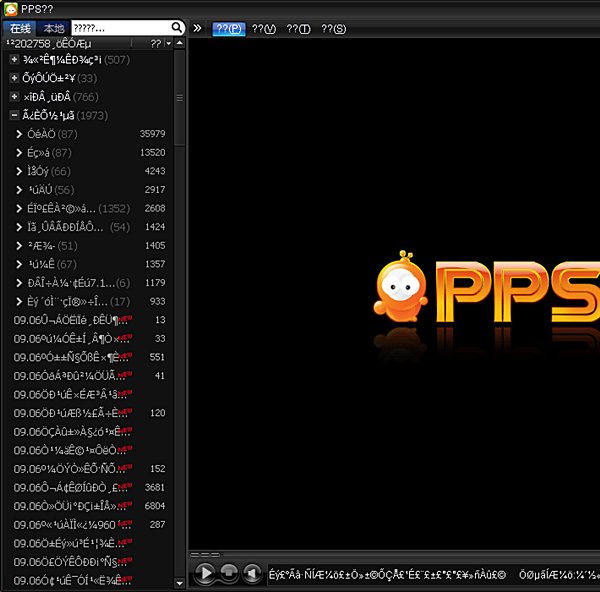
Task: Click the playback progress slider handle
Action: coord(205,554)
